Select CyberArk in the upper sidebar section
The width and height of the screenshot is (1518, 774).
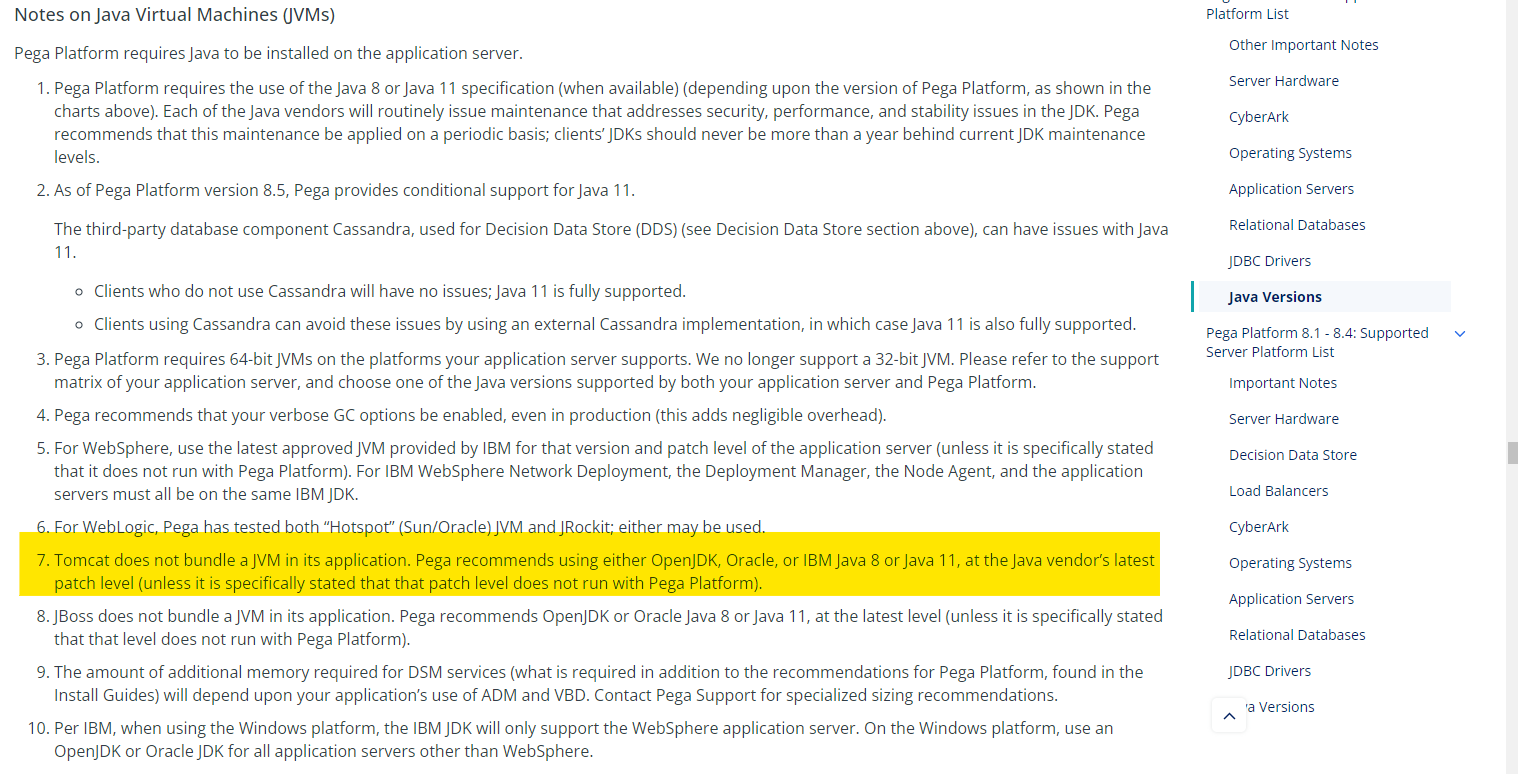(x=1258, y=116)
